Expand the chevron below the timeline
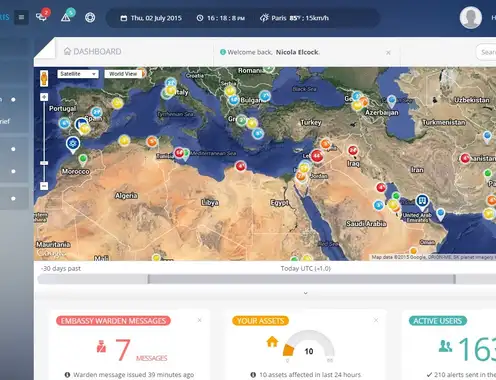Screen dimensions: 496x380 [x=305, y=293]
